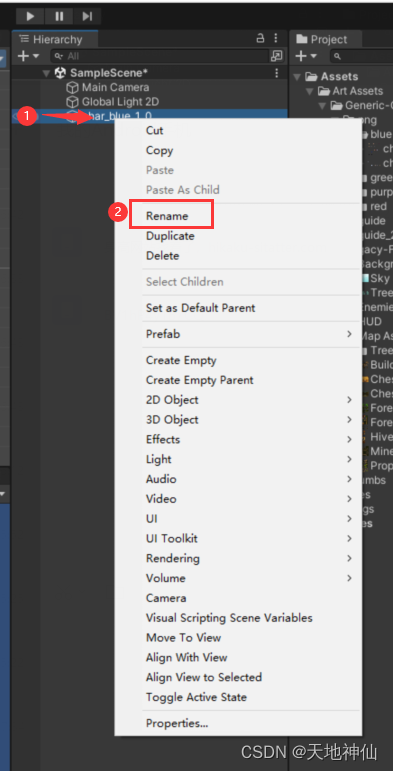Click the Unity scene icon beside SampleScene
393x771 pixels.
(x=60, y=73)
